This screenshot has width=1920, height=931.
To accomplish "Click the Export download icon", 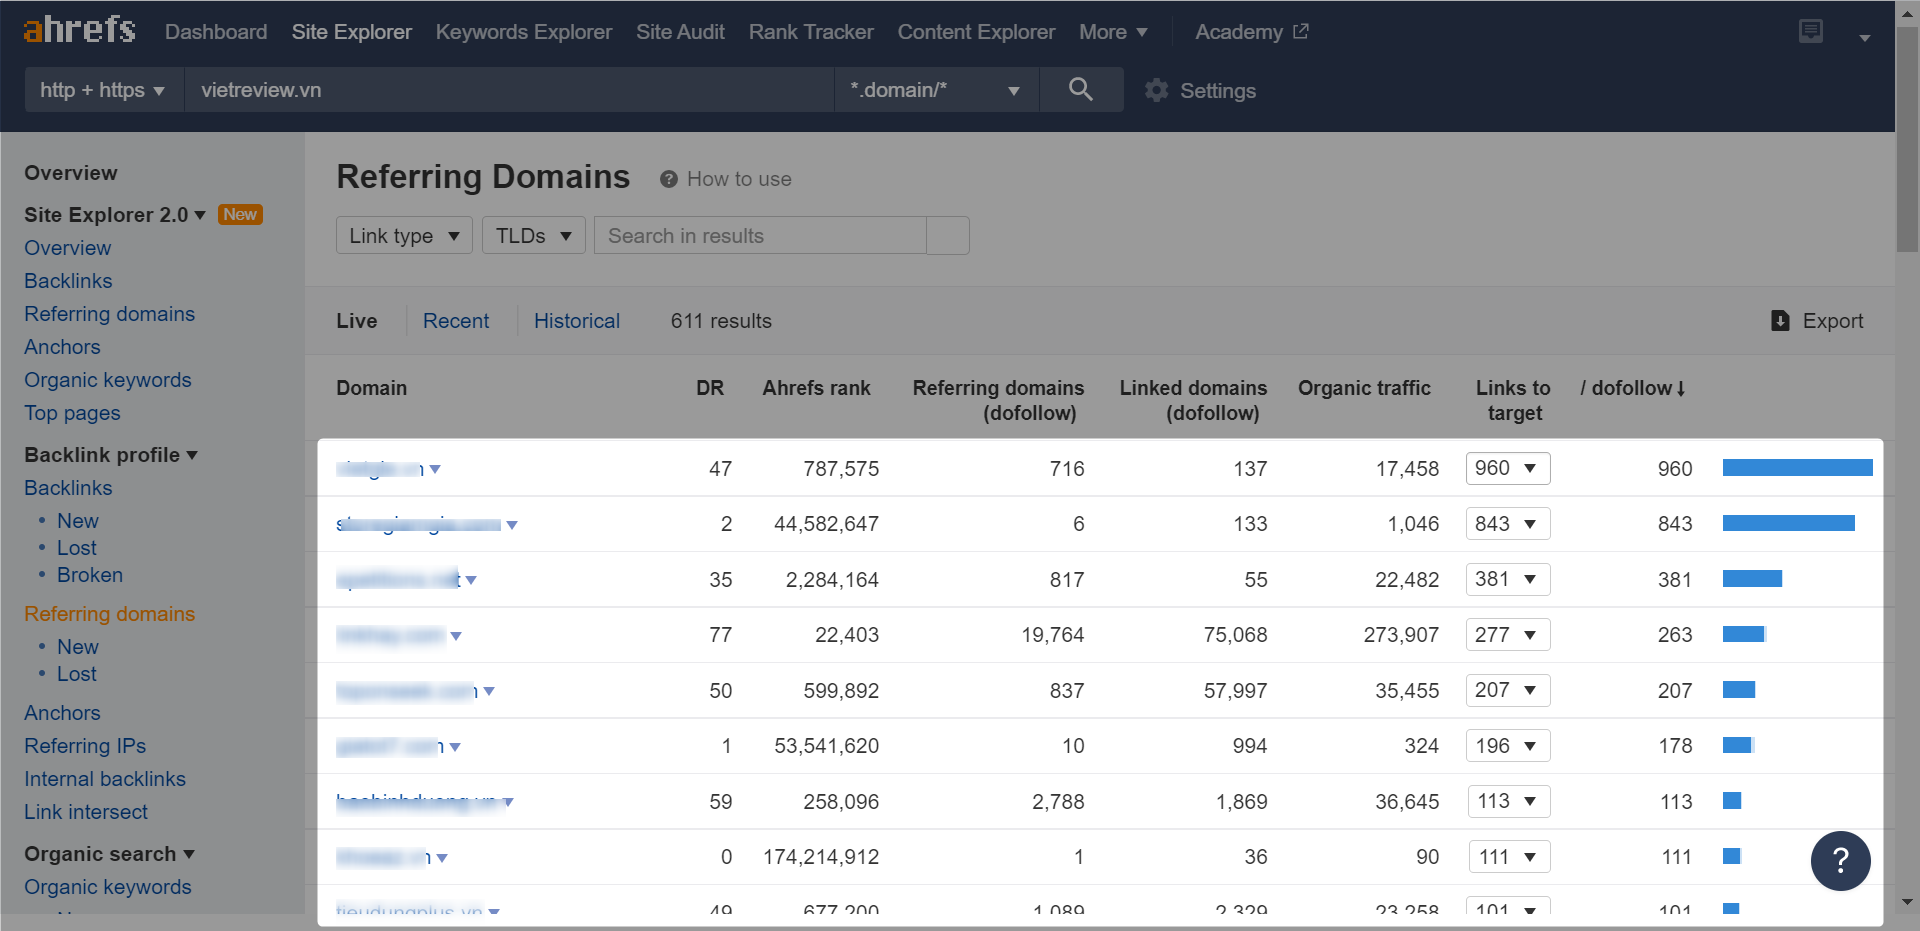I will pos(1780,320).
